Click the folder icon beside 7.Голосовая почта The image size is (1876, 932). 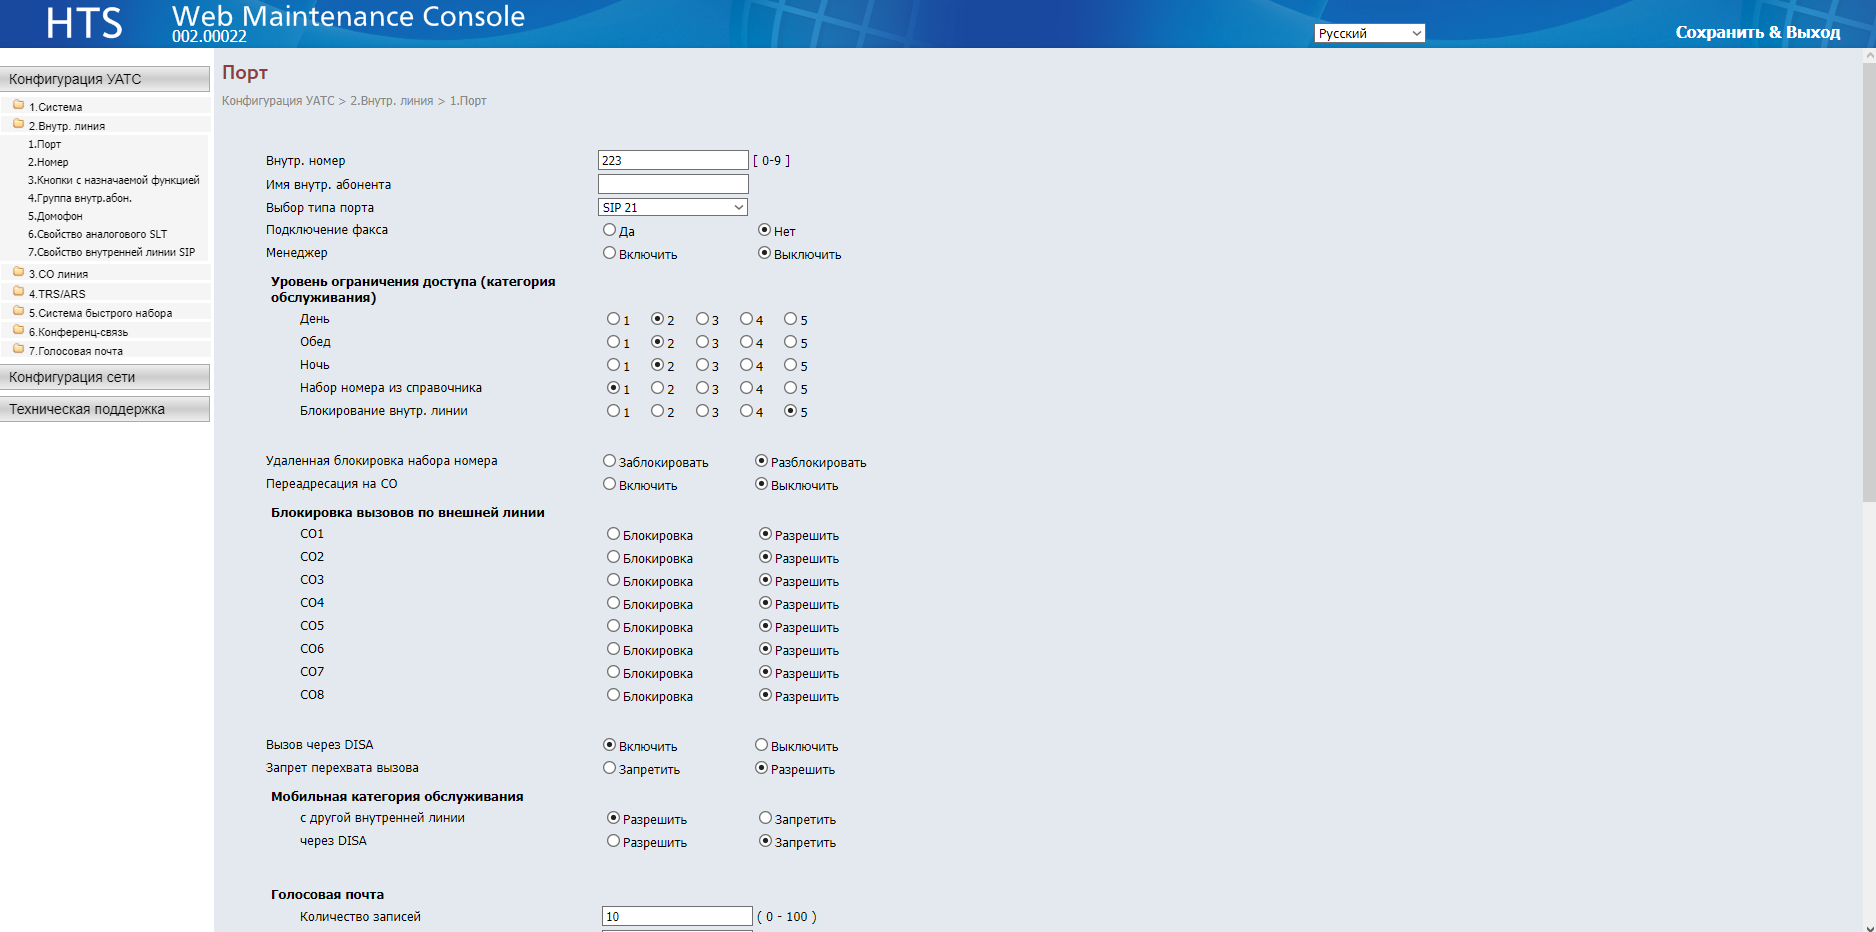(18, 349)
